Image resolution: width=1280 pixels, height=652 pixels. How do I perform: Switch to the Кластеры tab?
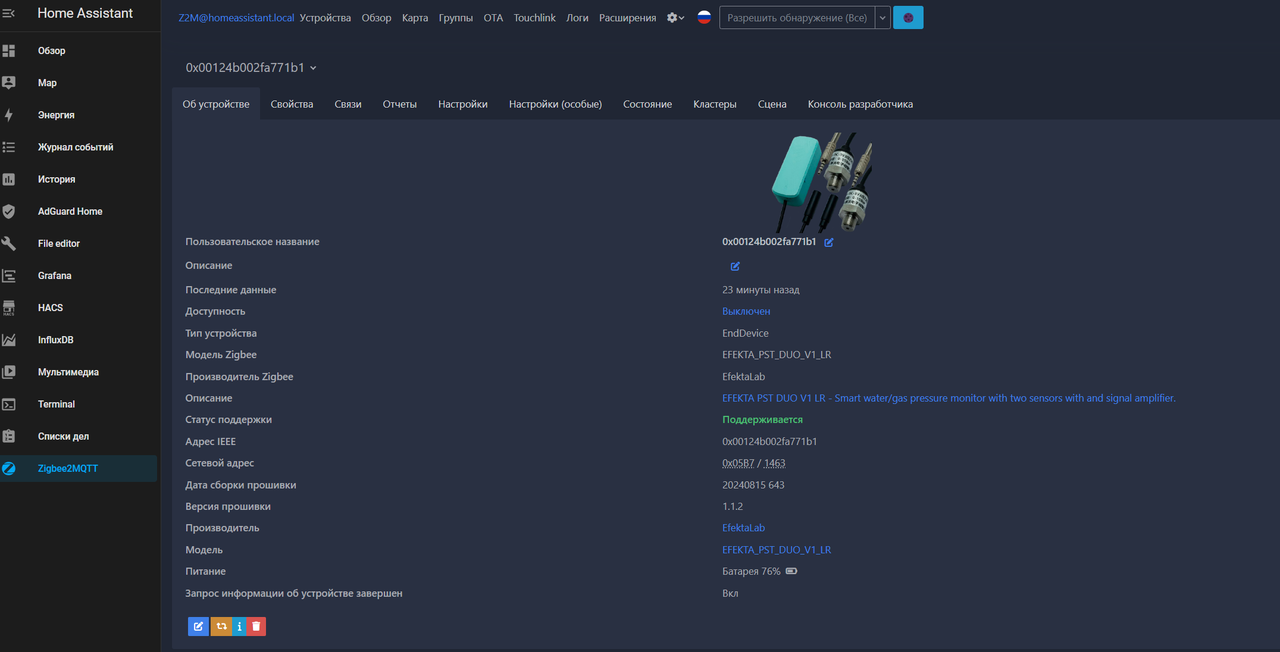(715, 104)
